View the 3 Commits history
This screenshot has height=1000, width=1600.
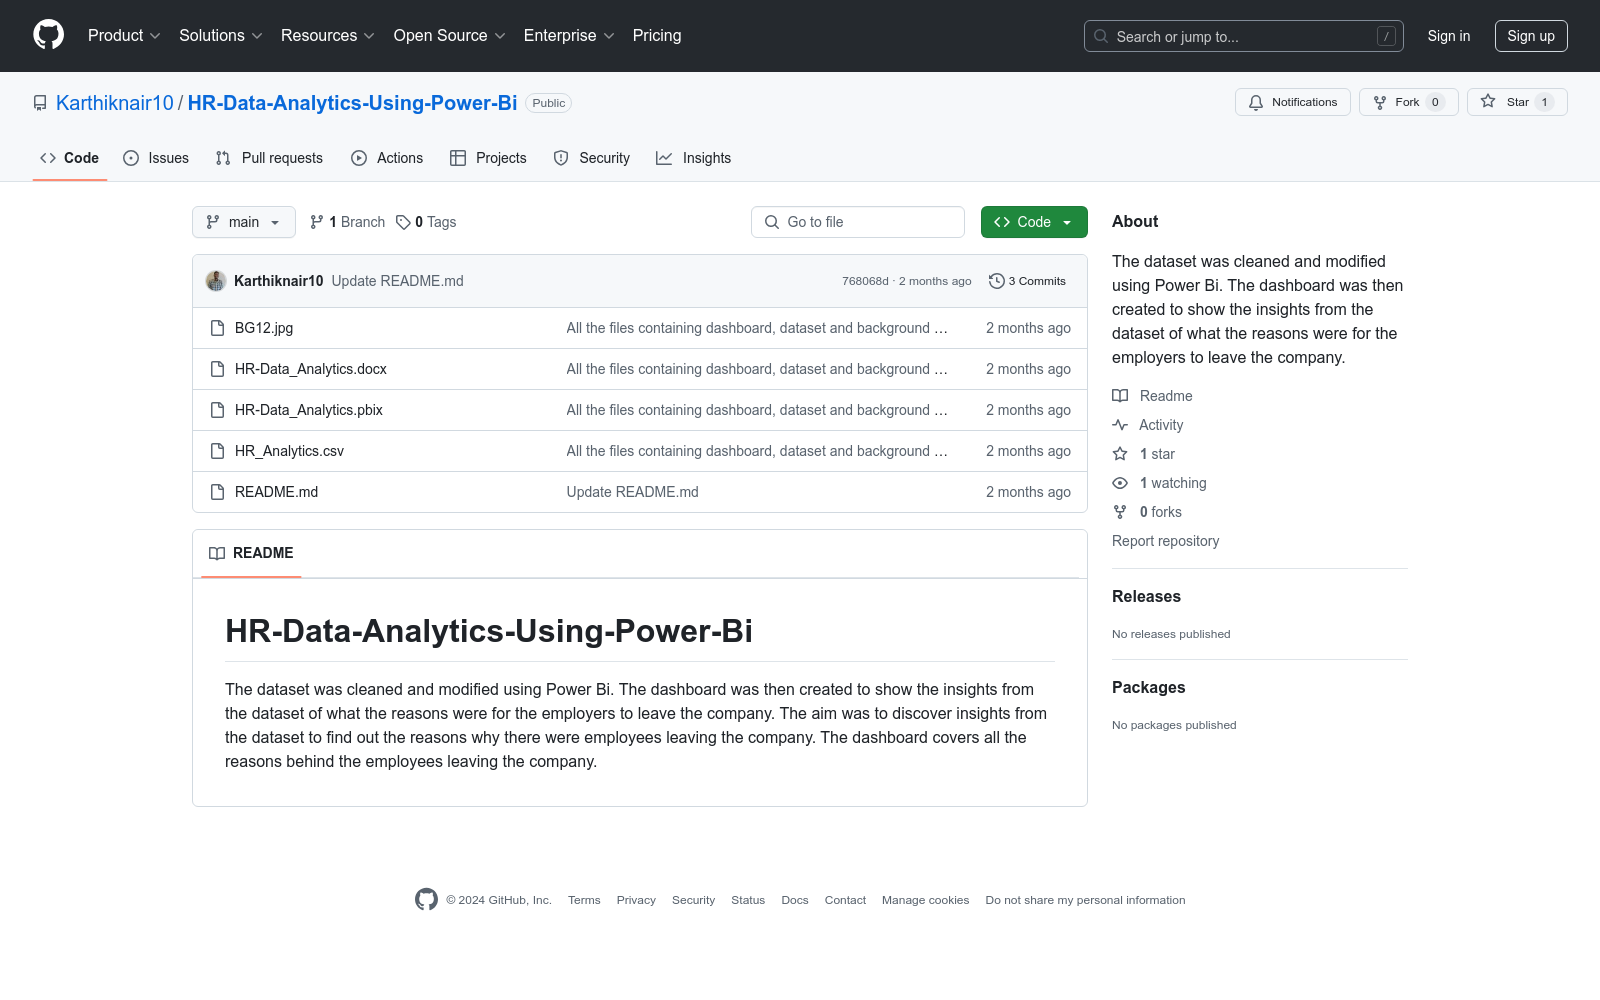(1028, 281)
